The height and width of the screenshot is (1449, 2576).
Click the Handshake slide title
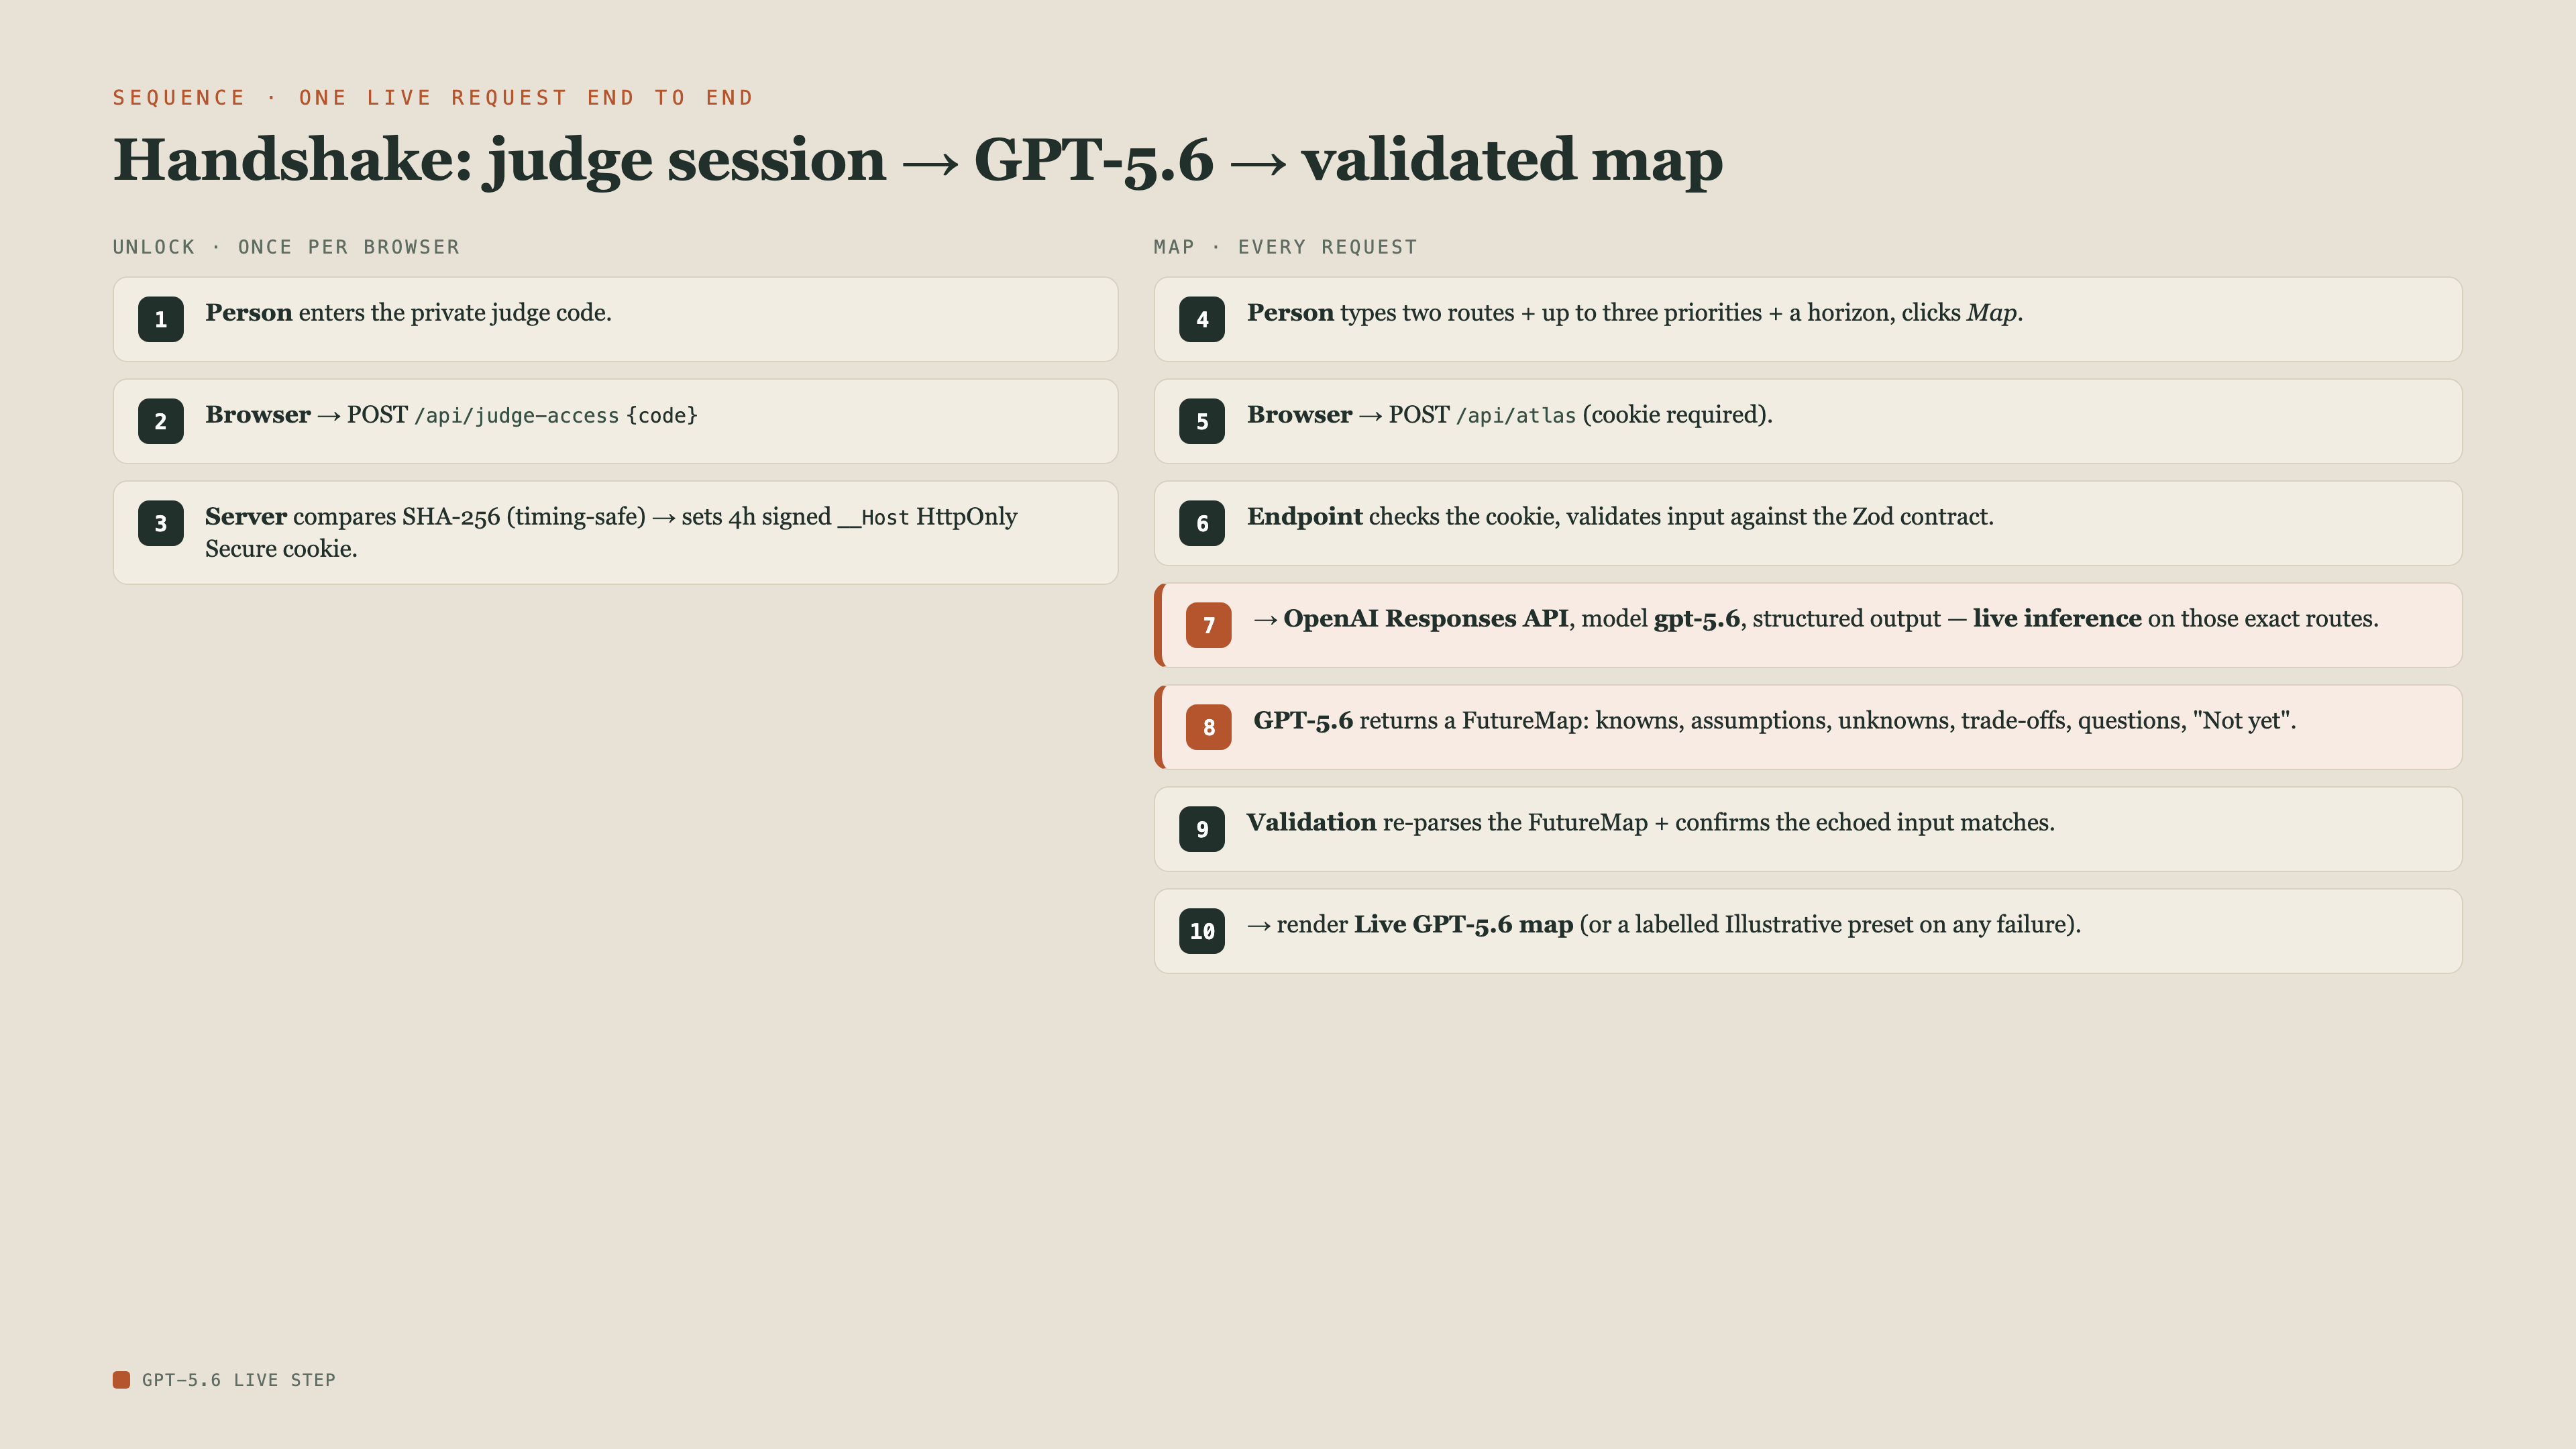pos(918,160)
